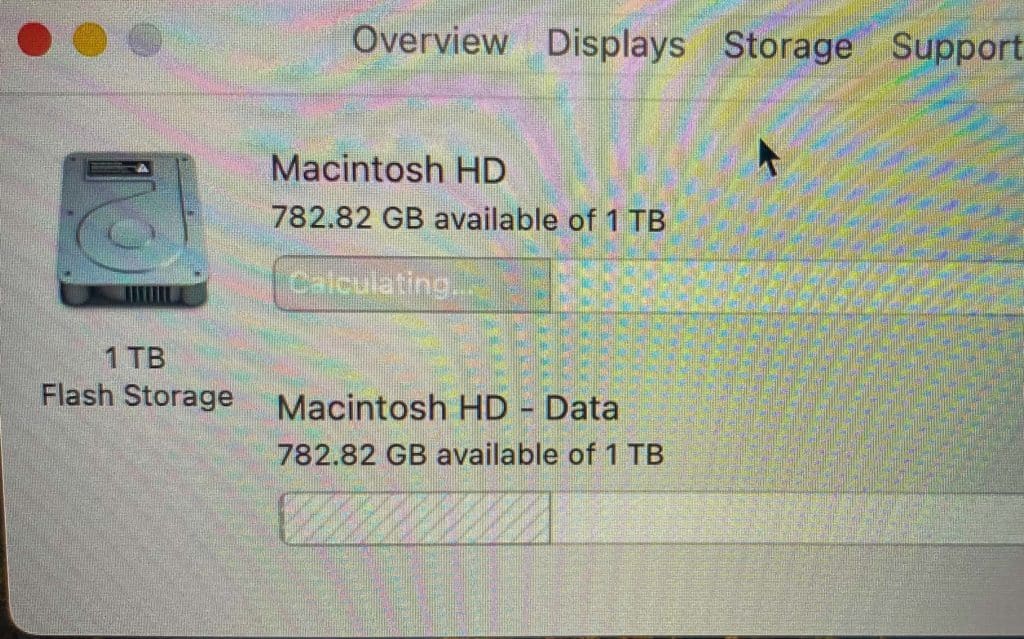
Task: Click the empty portion of the Data storage bar
Action: point(787,518)
